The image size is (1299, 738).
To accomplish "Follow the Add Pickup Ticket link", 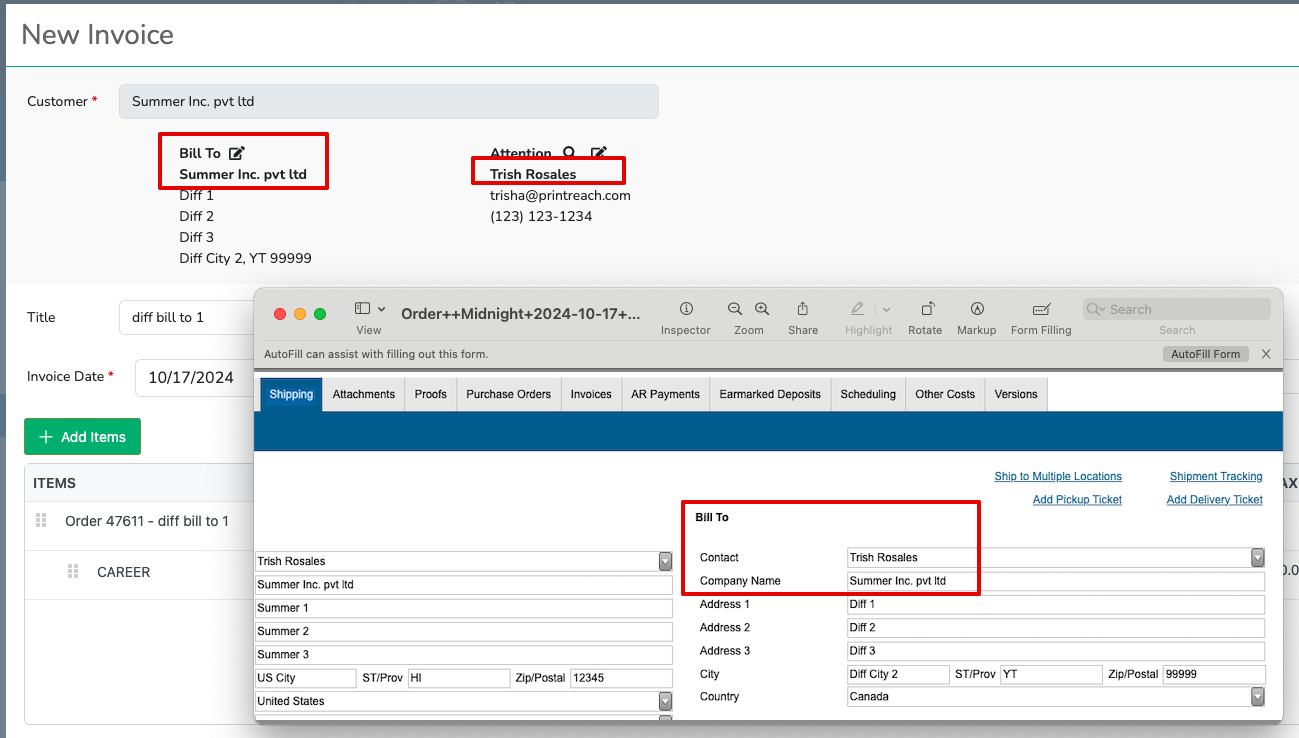I will [1077, 499].
